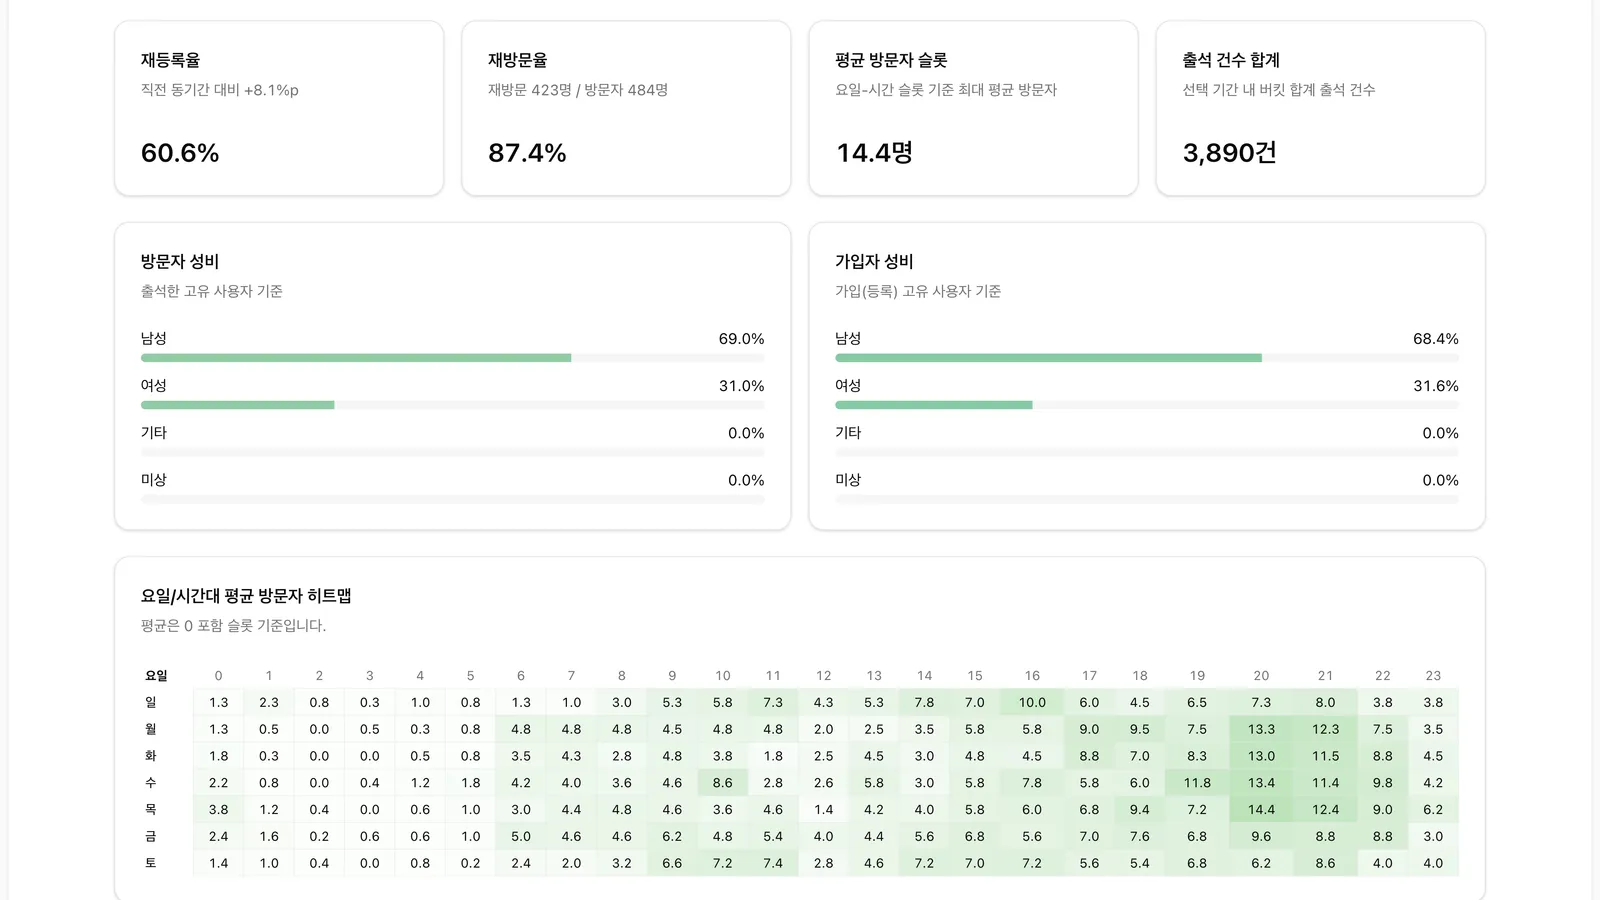Screen dimensions: 1600x900
Task: Click the 69.0% male percentage label
Action: (x=740, y=339)
